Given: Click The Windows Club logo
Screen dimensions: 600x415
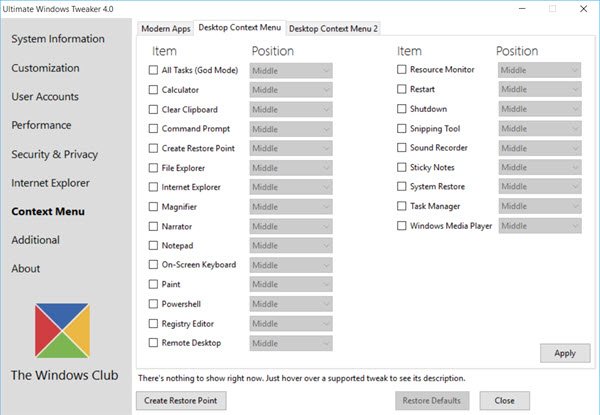Looking at the screenshot, I should point(62,330).
